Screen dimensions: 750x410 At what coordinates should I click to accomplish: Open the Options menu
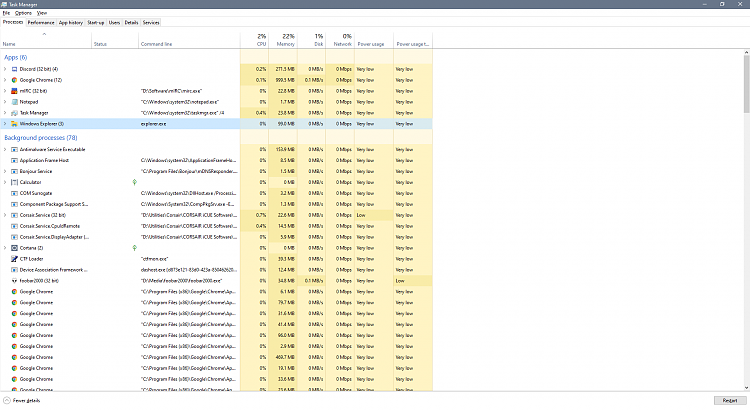click(23, 13)
